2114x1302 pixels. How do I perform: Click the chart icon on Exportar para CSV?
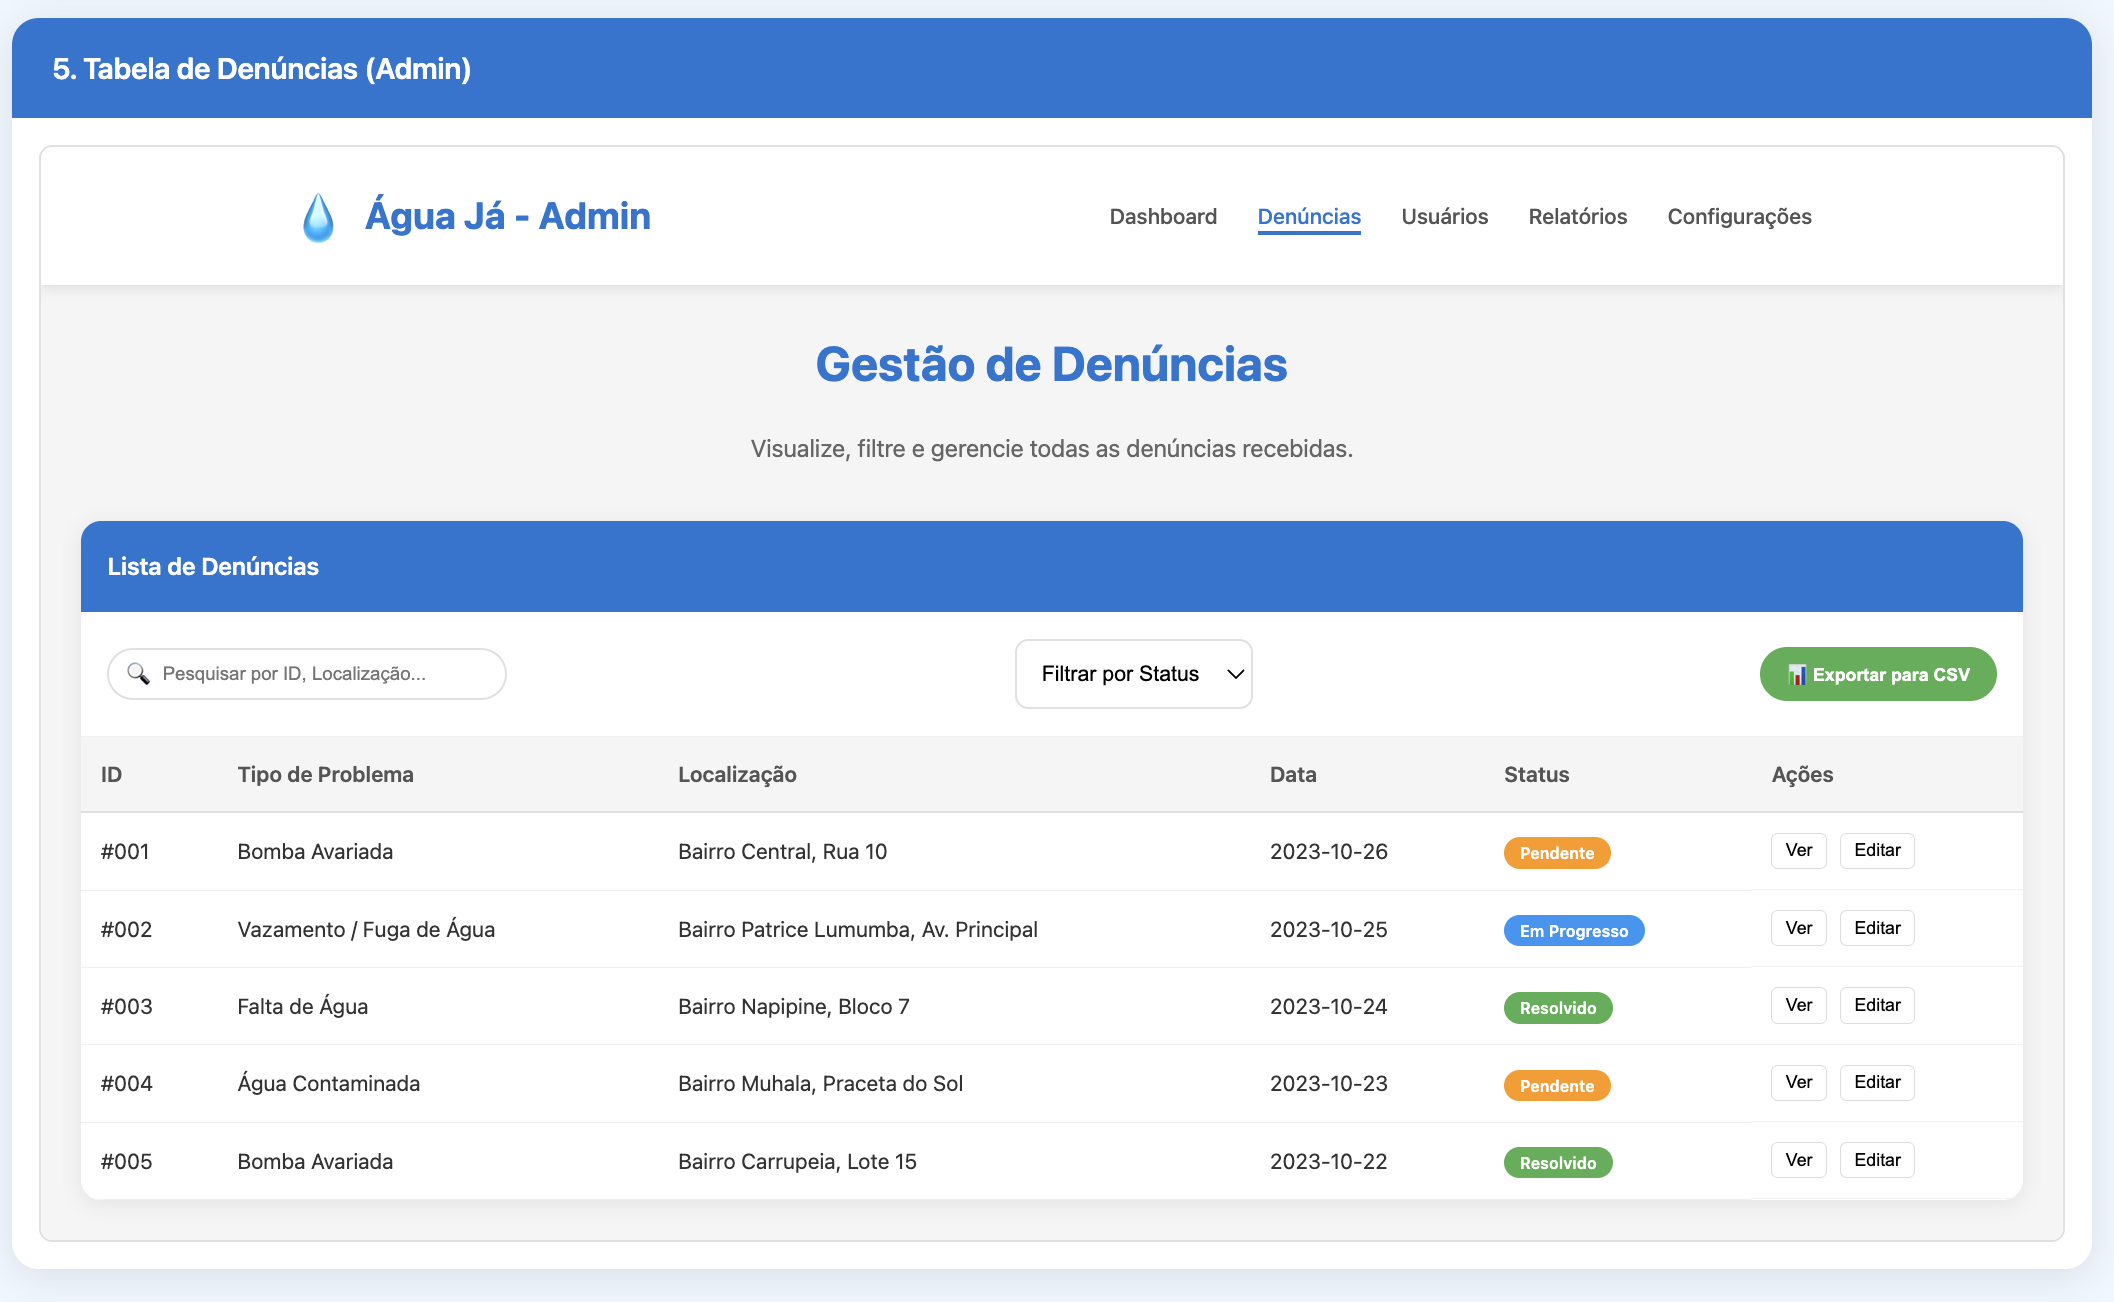click(x=1800, y=674)
